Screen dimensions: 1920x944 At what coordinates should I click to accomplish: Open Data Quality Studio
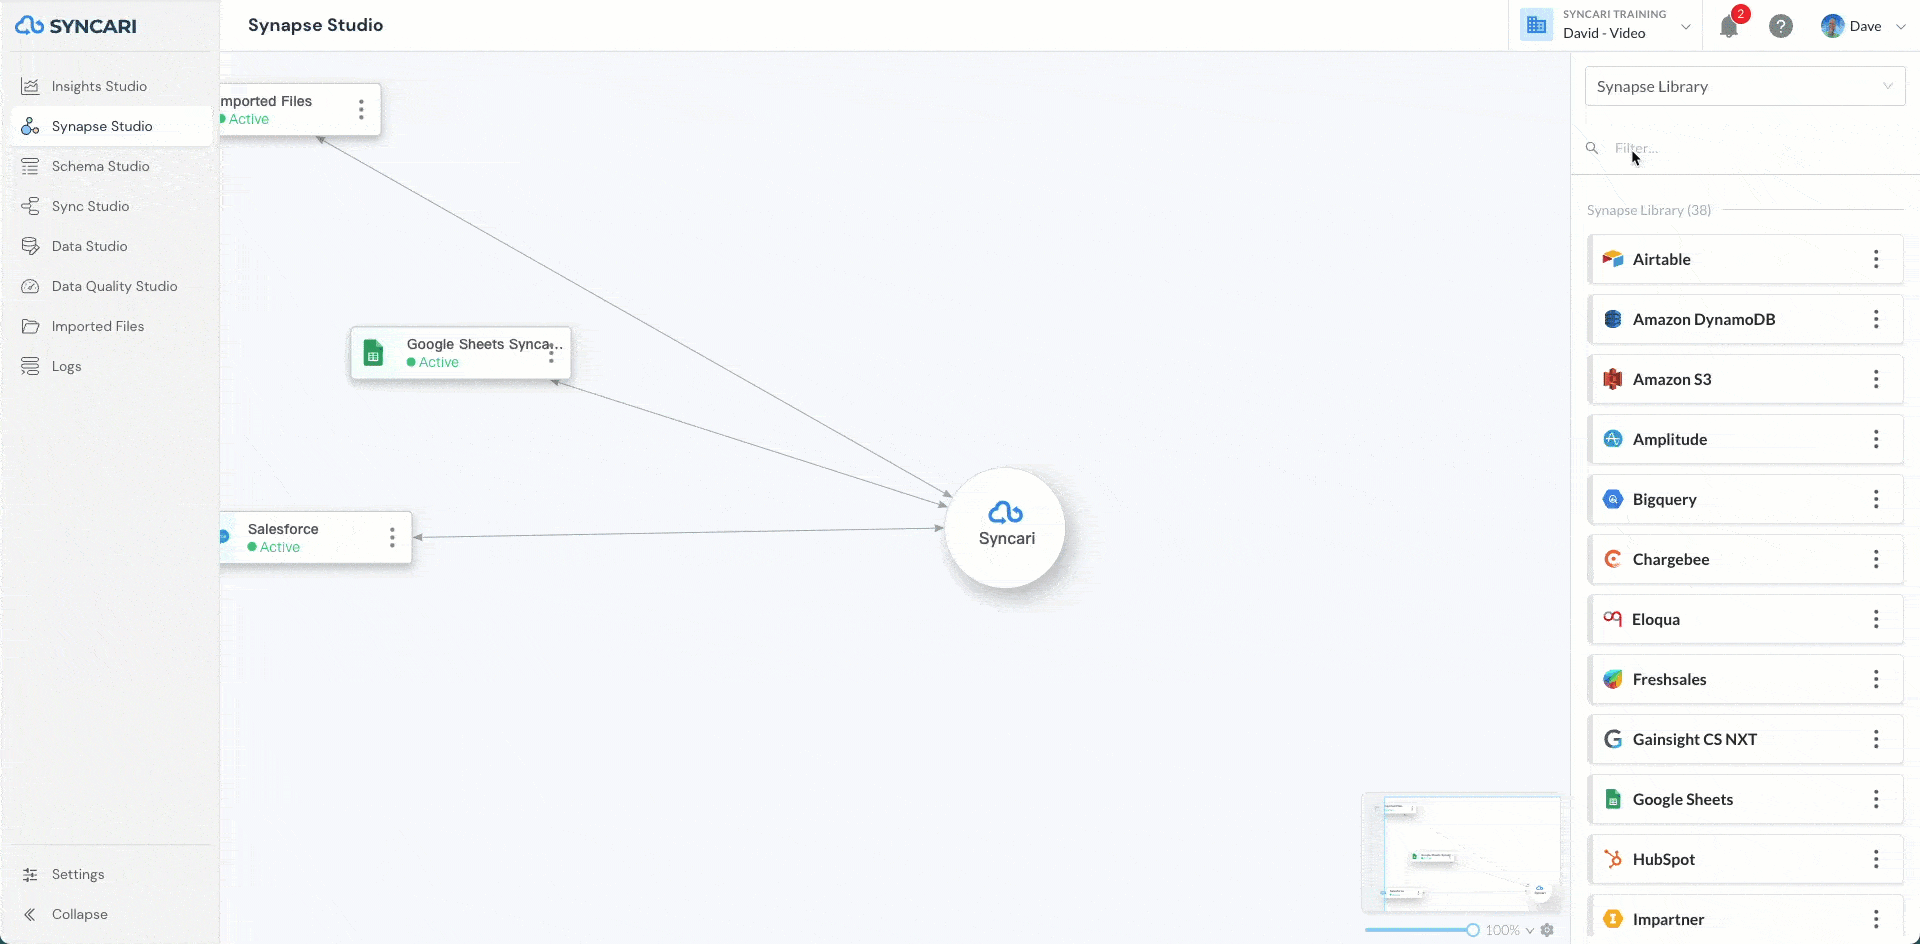114,286
